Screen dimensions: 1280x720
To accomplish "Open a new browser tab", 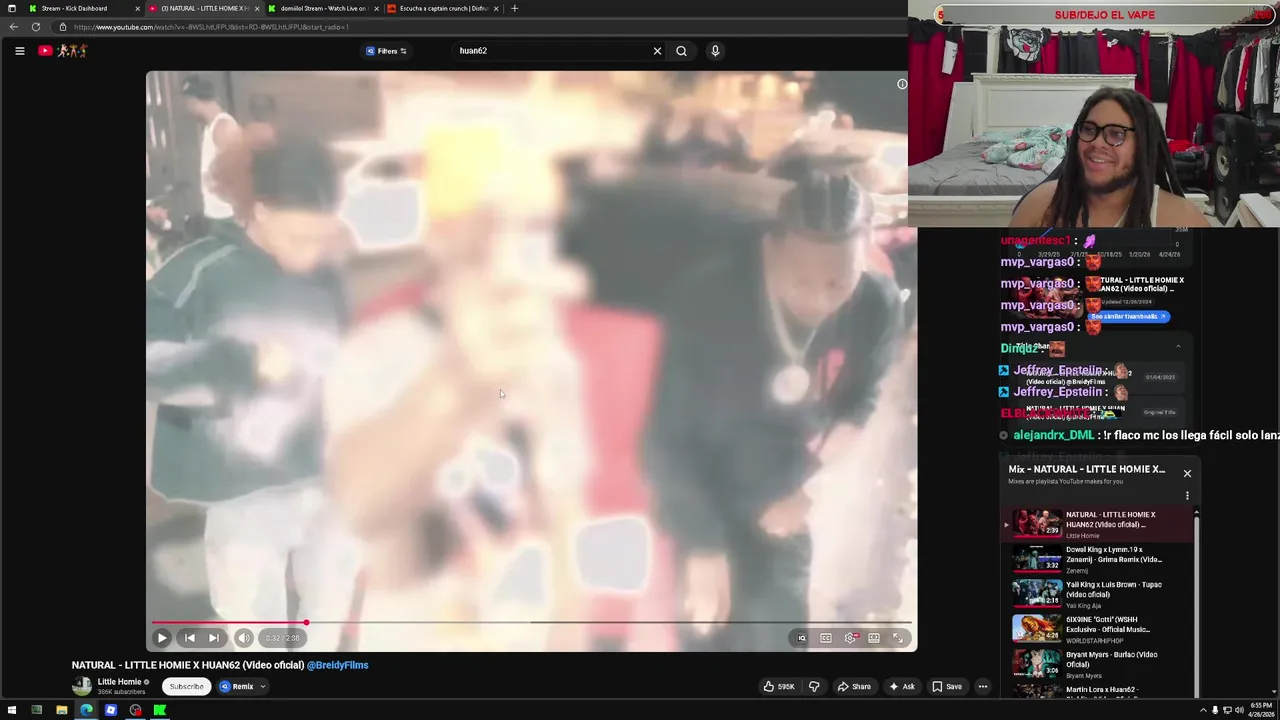I will click(x=514, y=8).
